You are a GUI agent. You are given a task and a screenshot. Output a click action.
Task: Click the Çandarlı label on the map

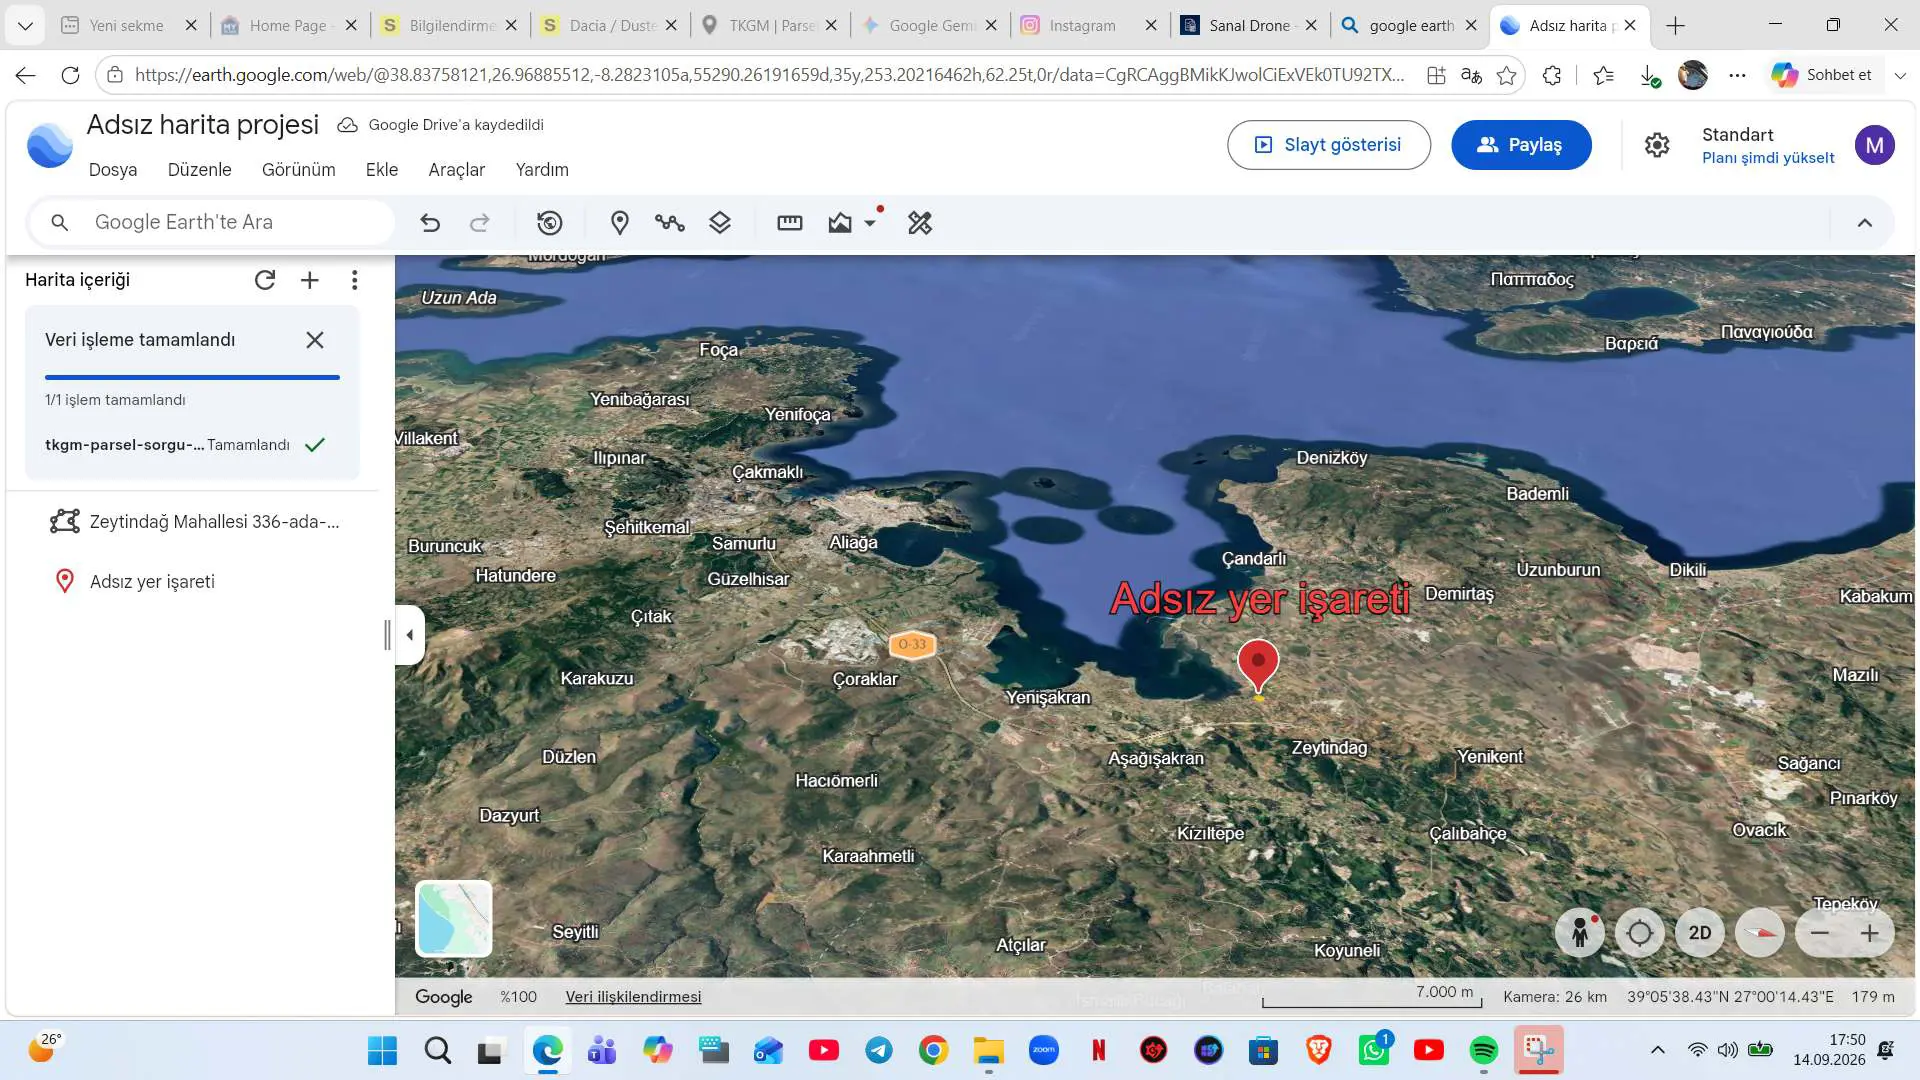click(1254, 559)
